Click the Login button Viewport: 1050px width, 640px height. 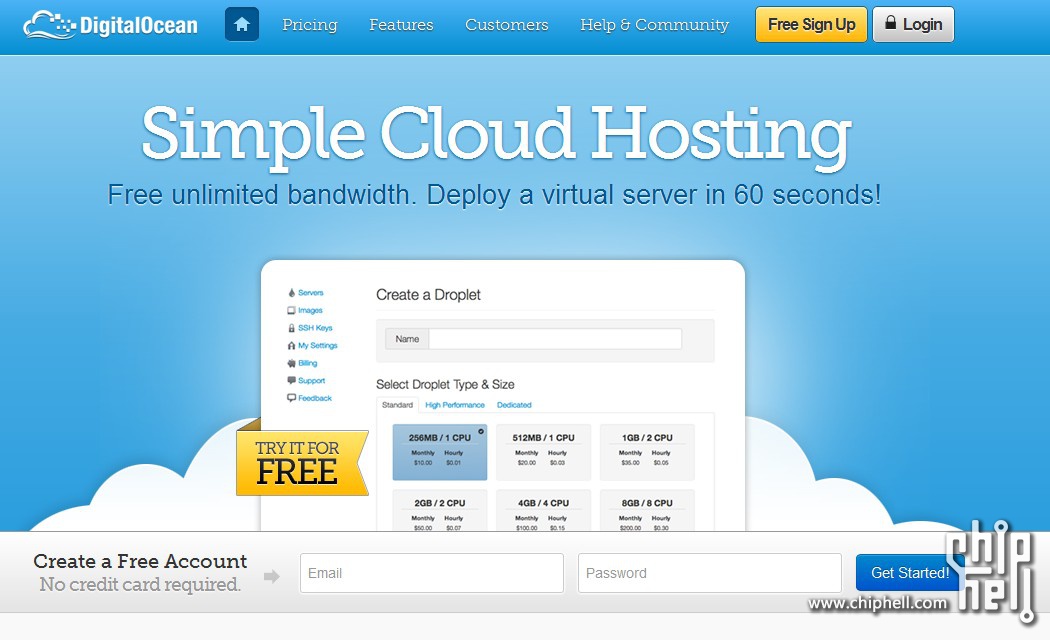tap(913, 25)
